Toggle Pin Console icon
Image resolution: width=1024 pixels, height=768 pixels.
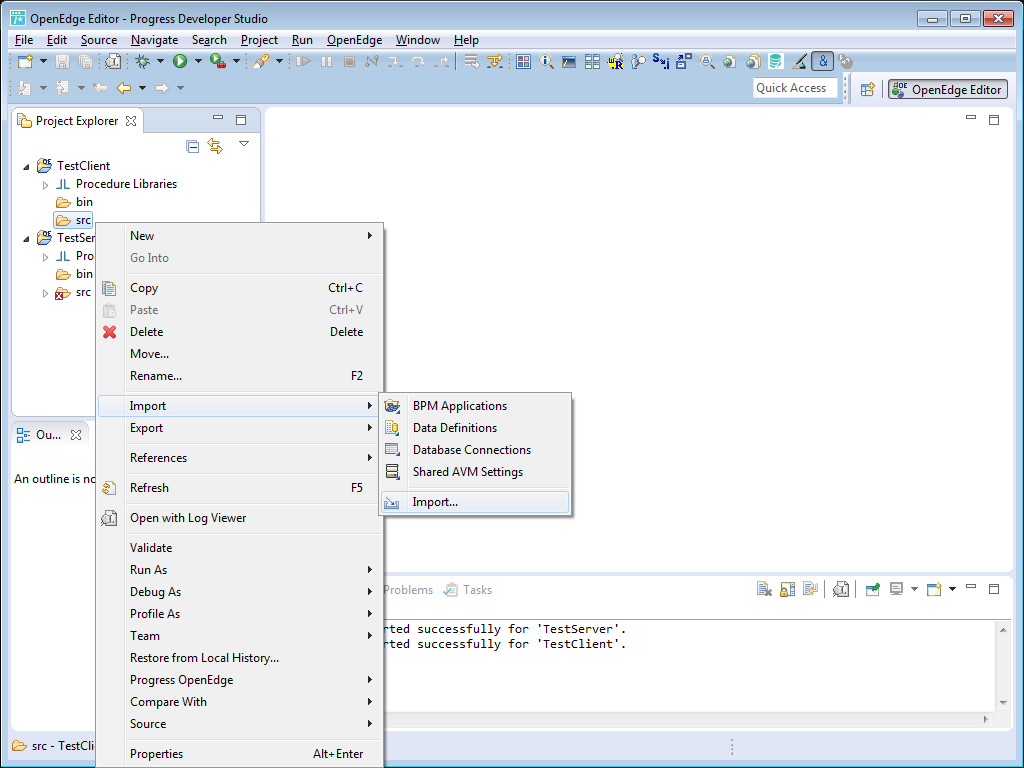[x=872, y=590]
